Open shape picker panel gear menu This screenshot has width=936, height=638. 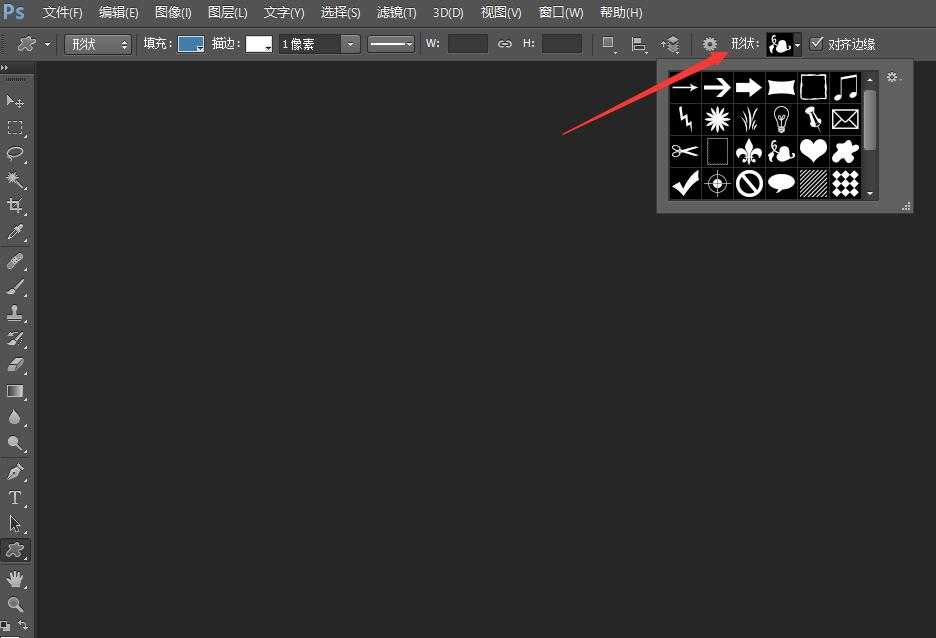click(x=893, y=77)
